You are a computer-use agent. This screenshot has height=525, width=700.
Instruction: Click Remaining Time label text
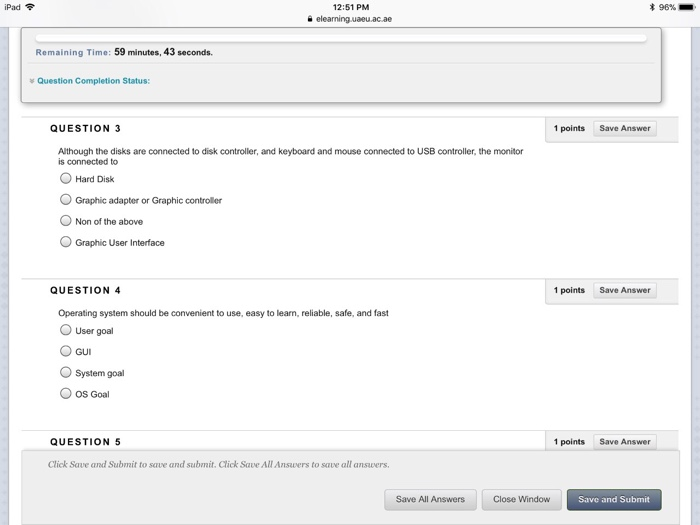73,53
